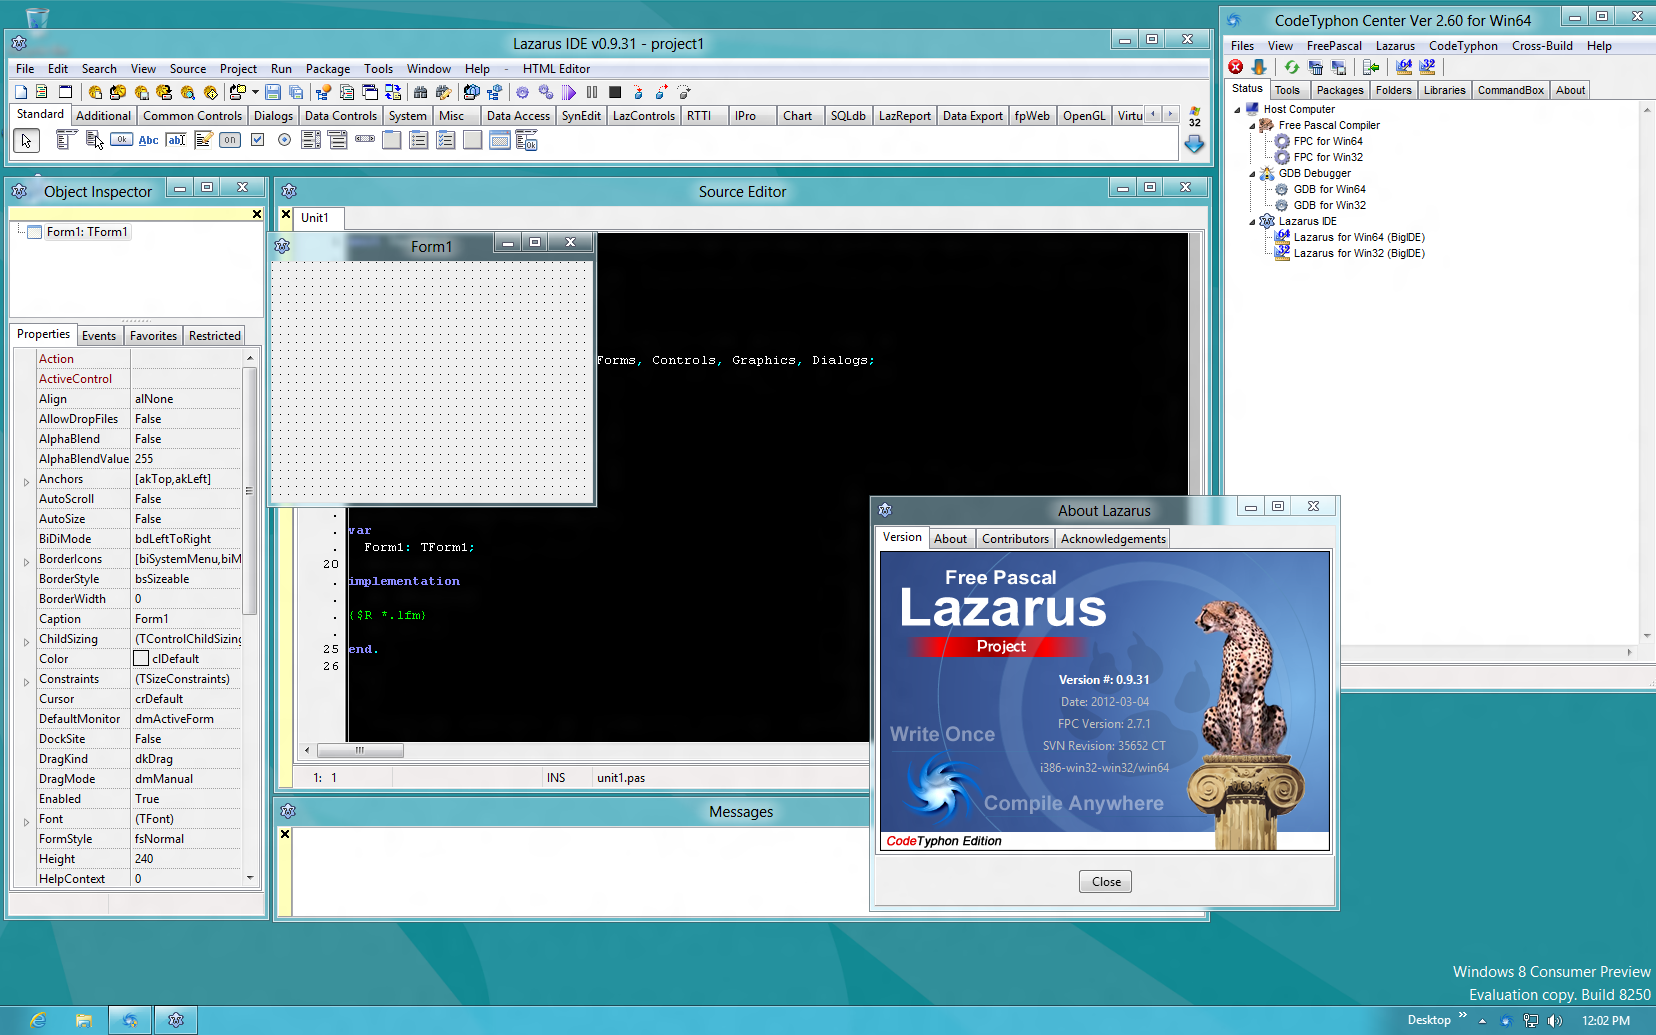Run the project with the purple Run arrow
The height and width of the screenshot is (1035, 1656).
pyautogui.click(x=569, y=92)
